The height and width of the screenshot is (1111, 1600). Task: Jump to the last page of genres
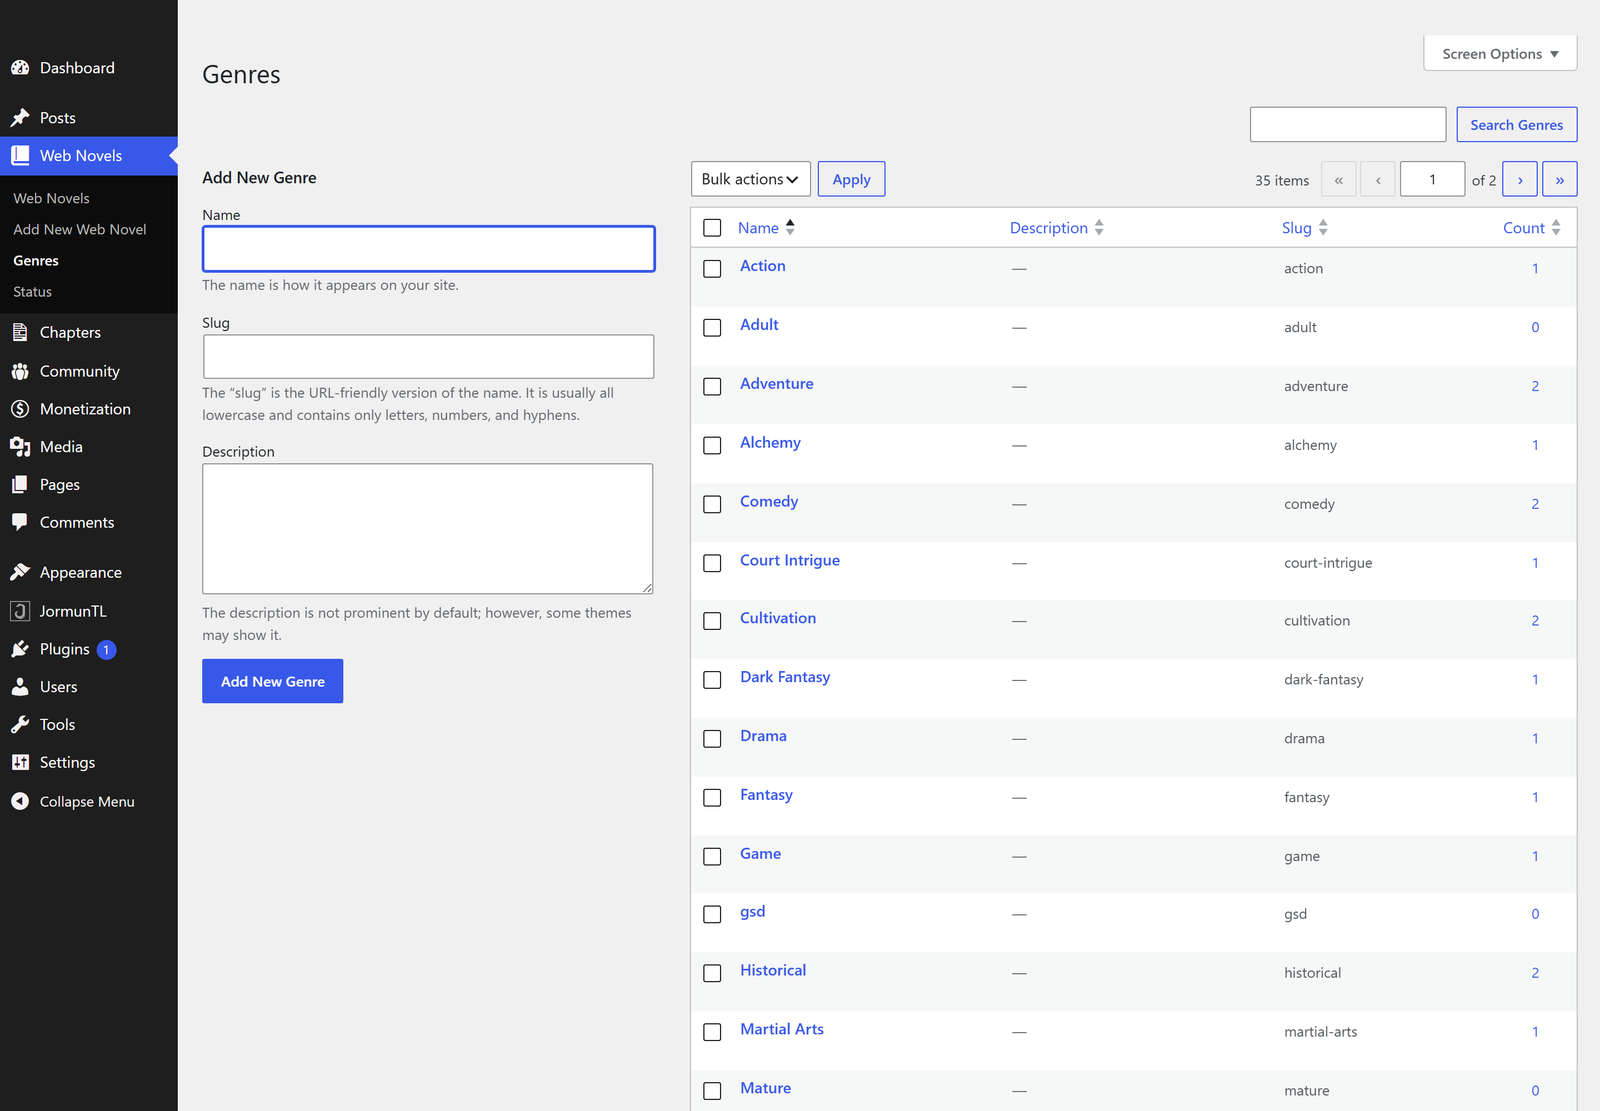click(1560, 180)
